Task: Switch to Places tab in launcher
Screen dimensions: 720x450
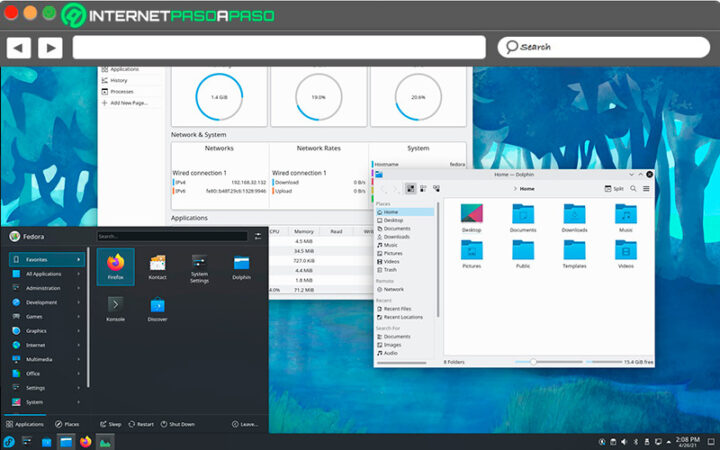Action: point(67,424)
